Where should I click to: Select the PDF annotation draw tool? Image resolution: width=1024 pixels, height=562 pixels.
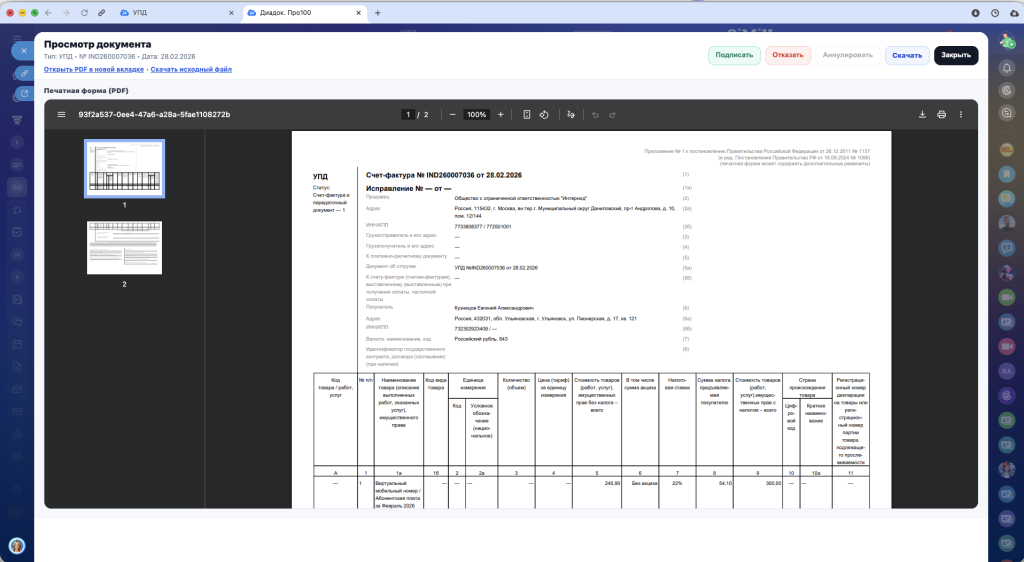pos(571,114)
